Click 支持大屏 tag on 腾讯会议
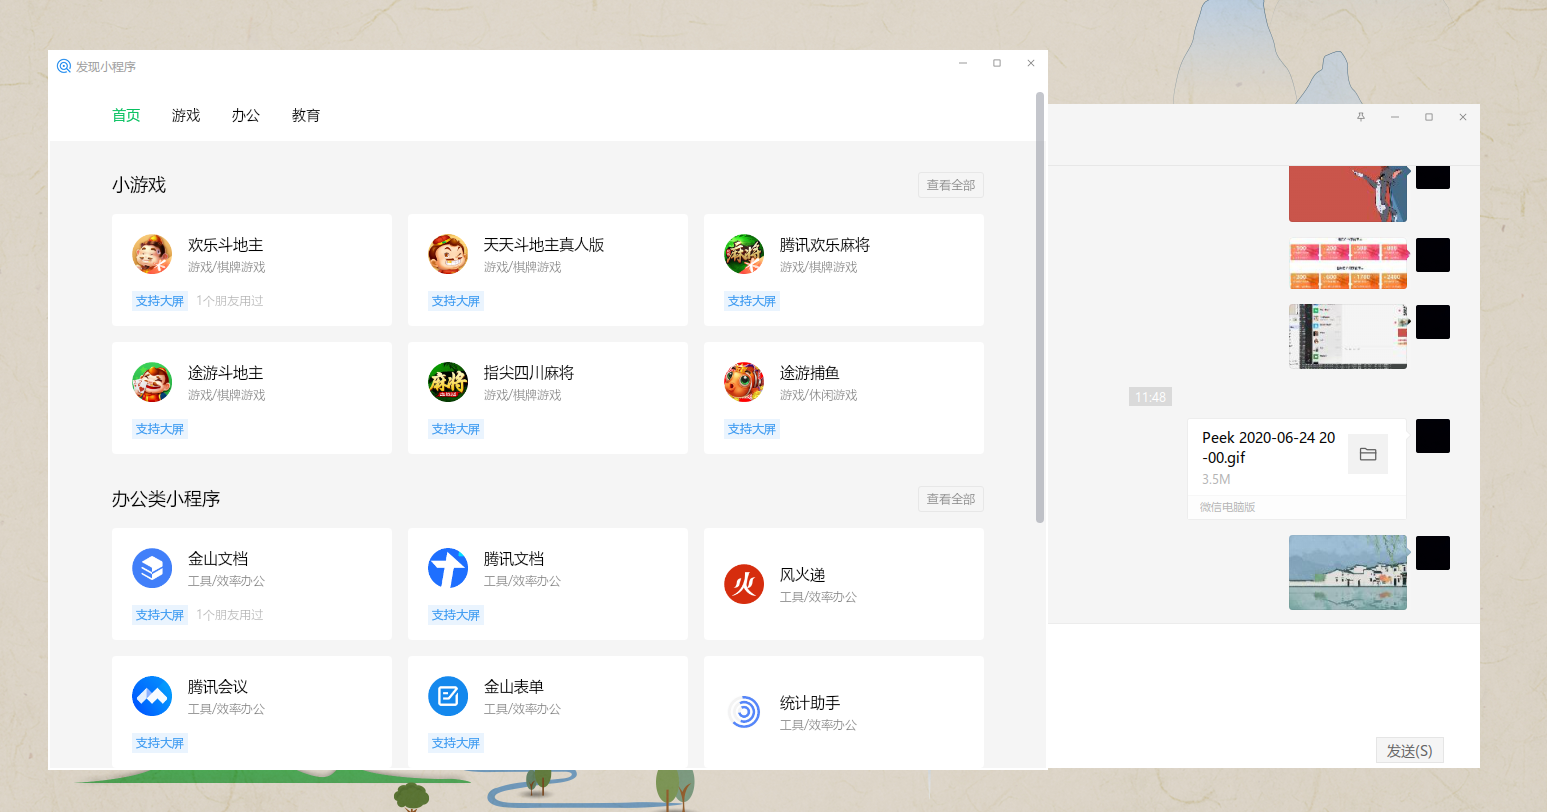The image size is (1547, 812). coord(160,743)
